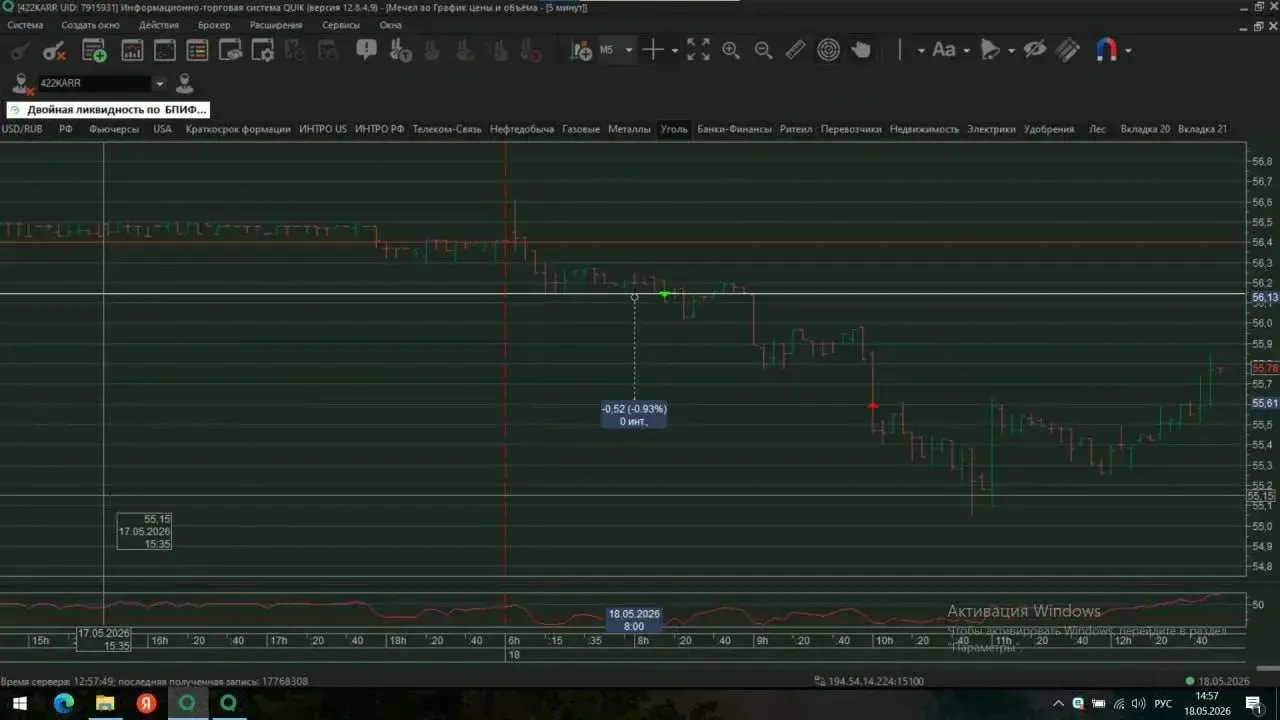This screenshot has height=720, width=1280.
Task: Click the striped eraser icon beside the magnet
Action: pos(1068,50)
